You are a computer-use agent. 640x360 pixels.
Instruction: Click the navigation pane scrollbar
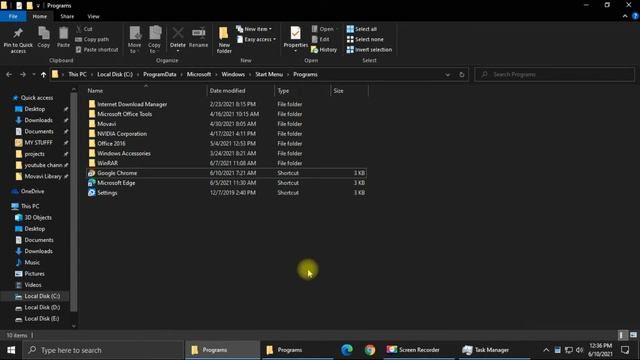pyautogui.click(x=73, y=202)
